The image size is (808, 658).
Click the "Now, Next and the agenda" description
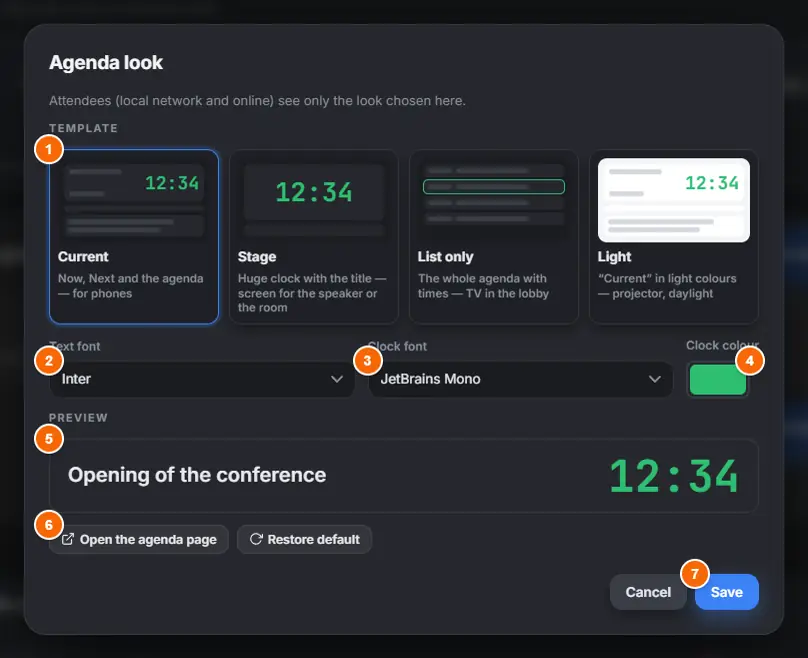point(130,285)
